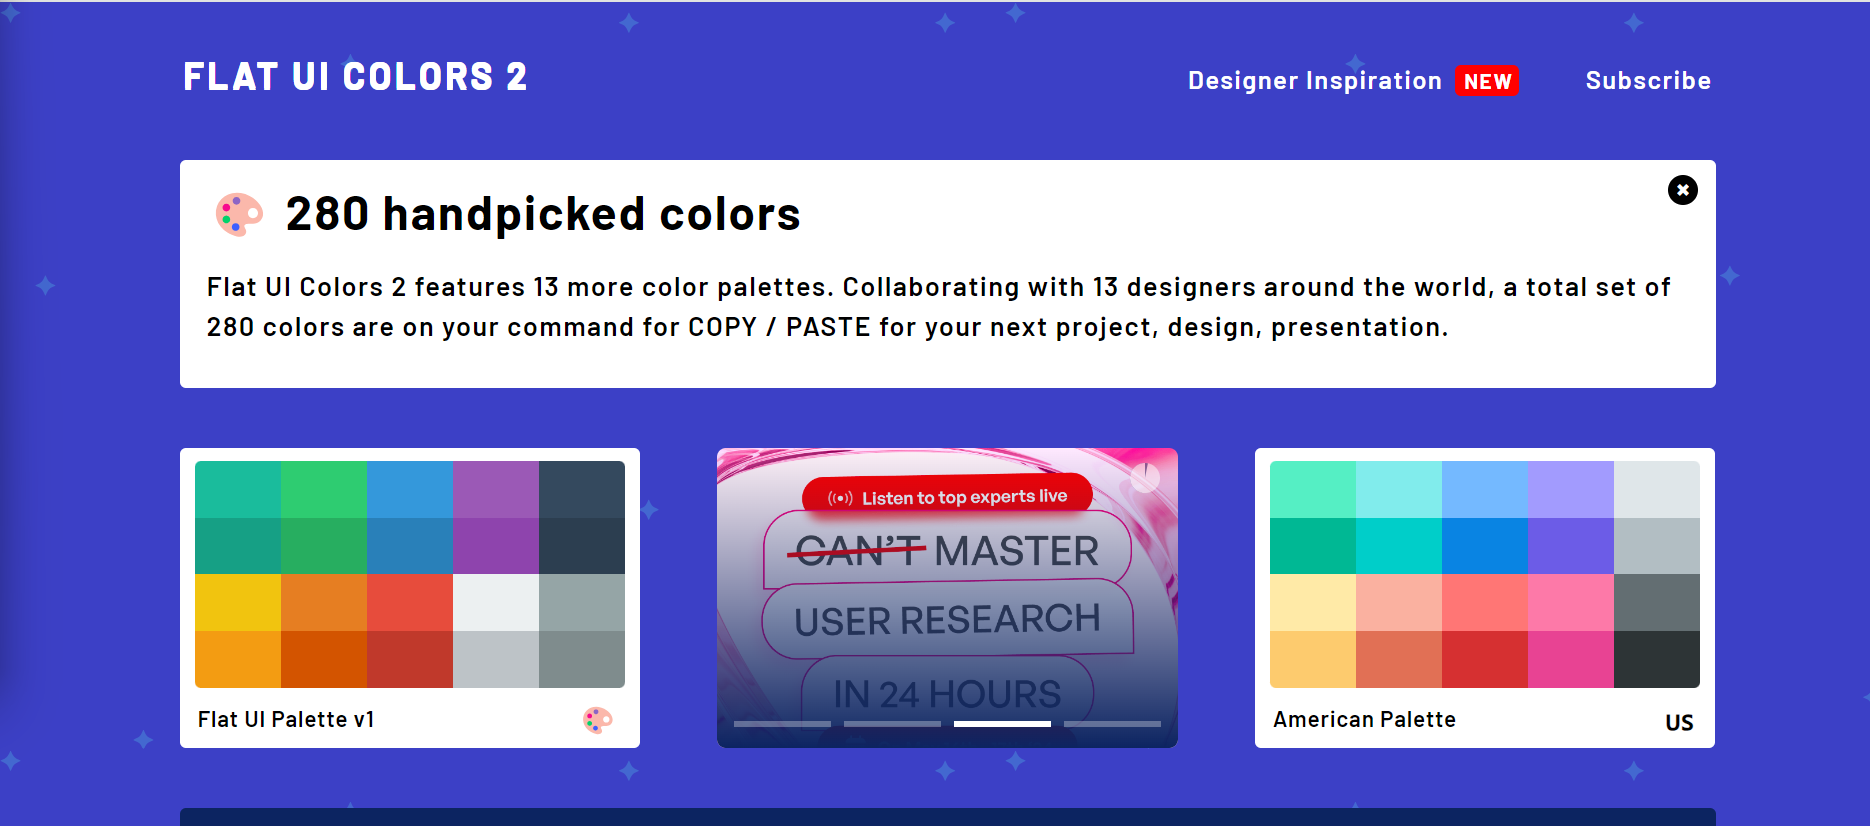Pick the yellow sunflower swatch in Flat UI Palette v1
Image resolution: width=1870 pixels, height=826 pixels.
[238, 602]
